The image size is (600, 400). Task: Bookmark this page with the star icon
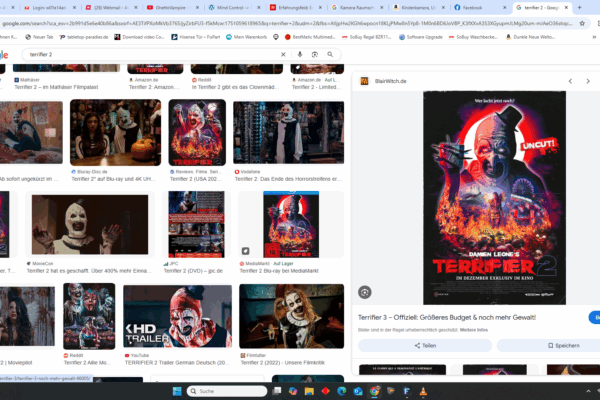tap(582, 23)
